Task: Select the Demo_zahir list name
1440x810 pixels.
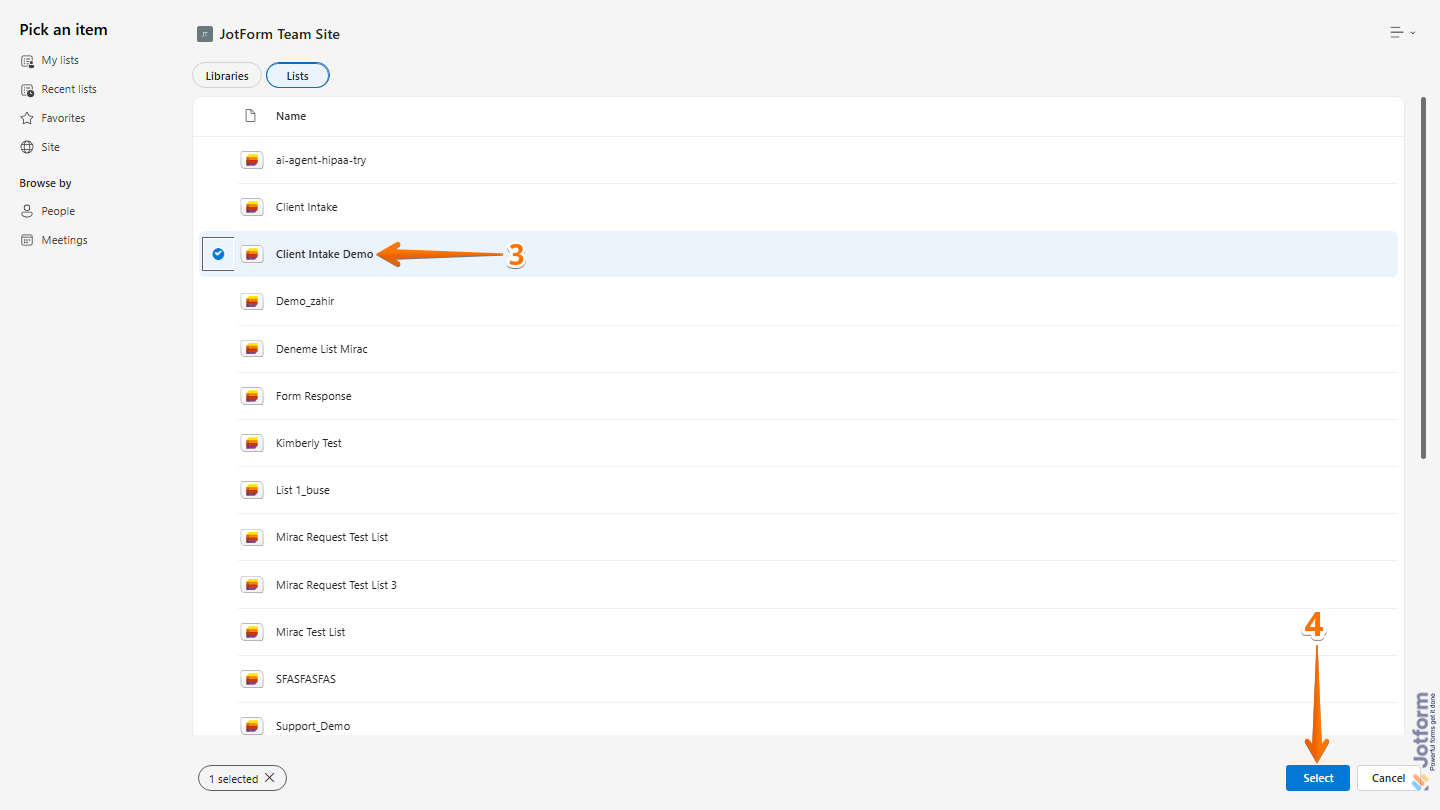Action: pos(305,301)
